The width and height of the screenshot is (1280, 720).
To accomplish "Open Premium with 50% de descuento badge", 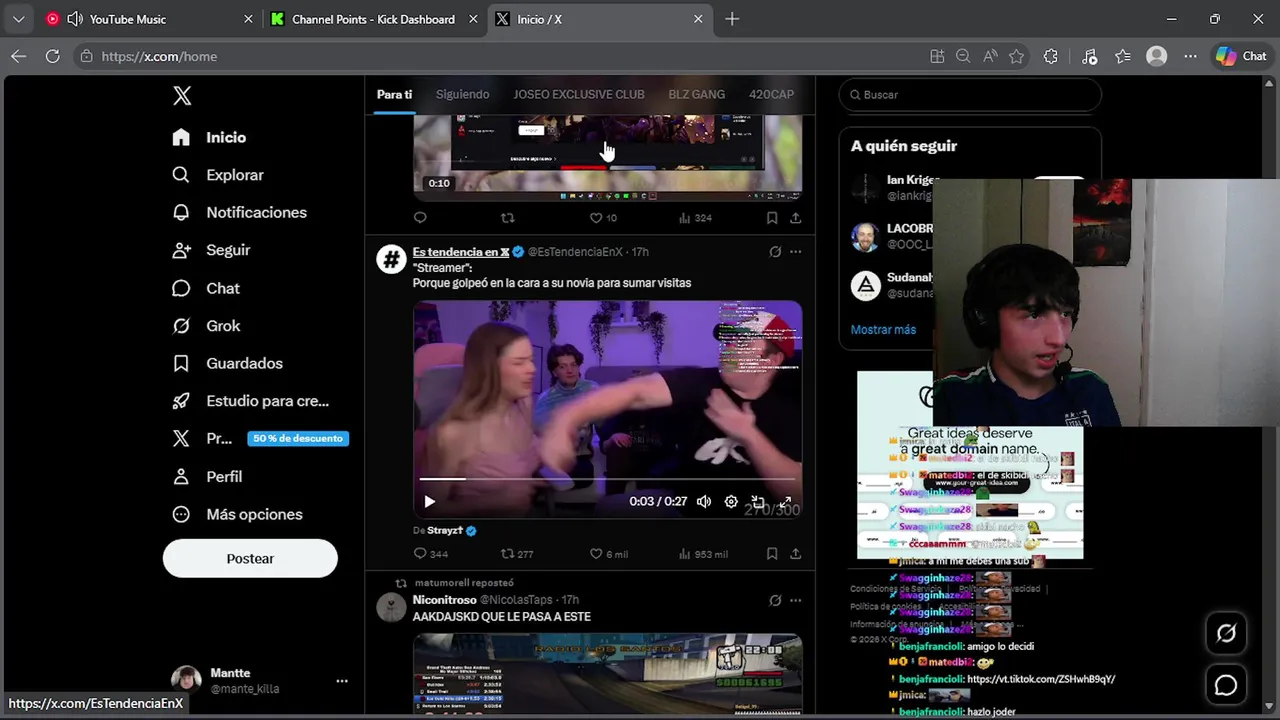I will [x=259, y=438].
